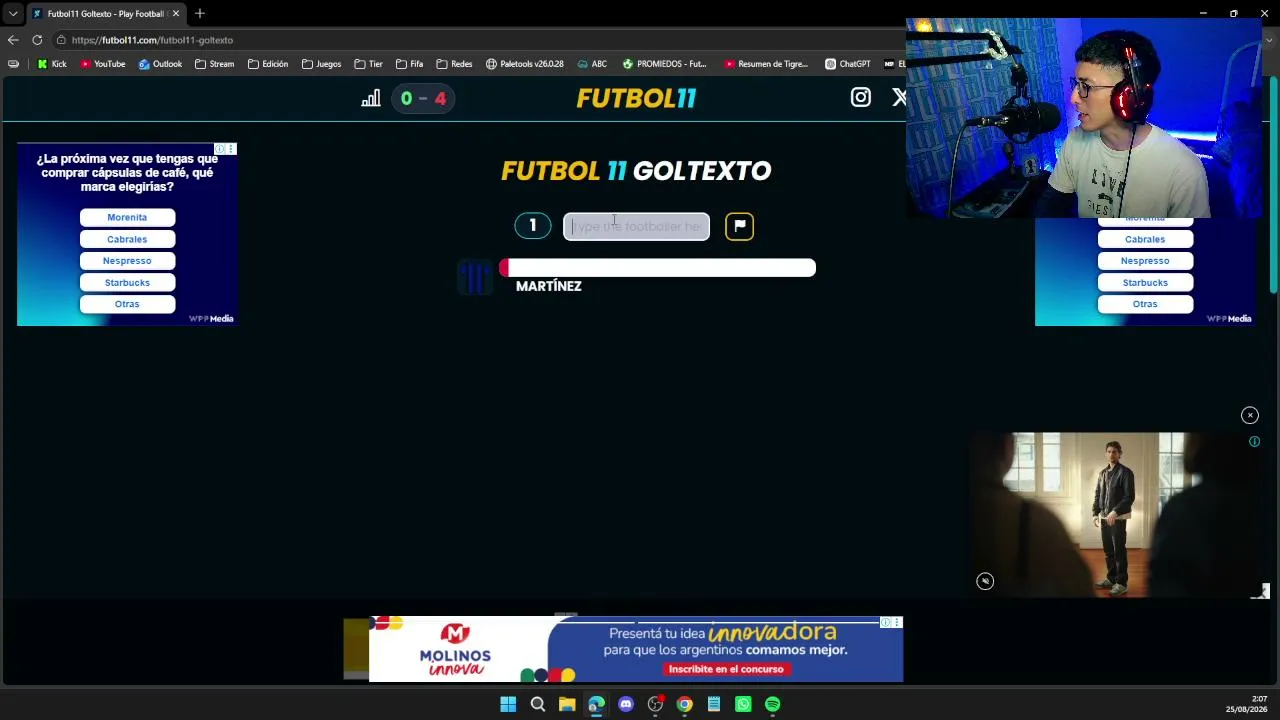Open the video ad info icon
The image size is (1280, 720).
click(x=1254, y=441)
